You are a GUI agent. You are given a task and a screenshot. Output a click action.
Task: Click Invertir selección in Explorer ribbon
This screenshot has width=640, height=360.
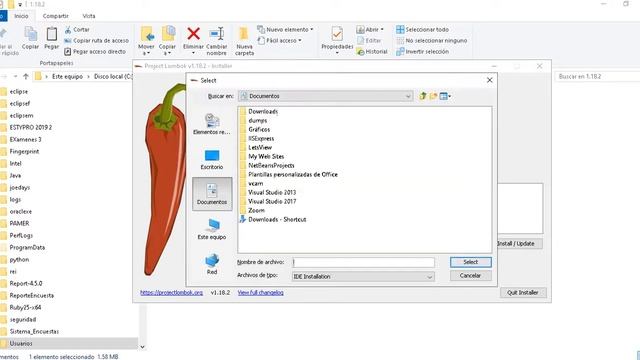pos(422,51)
